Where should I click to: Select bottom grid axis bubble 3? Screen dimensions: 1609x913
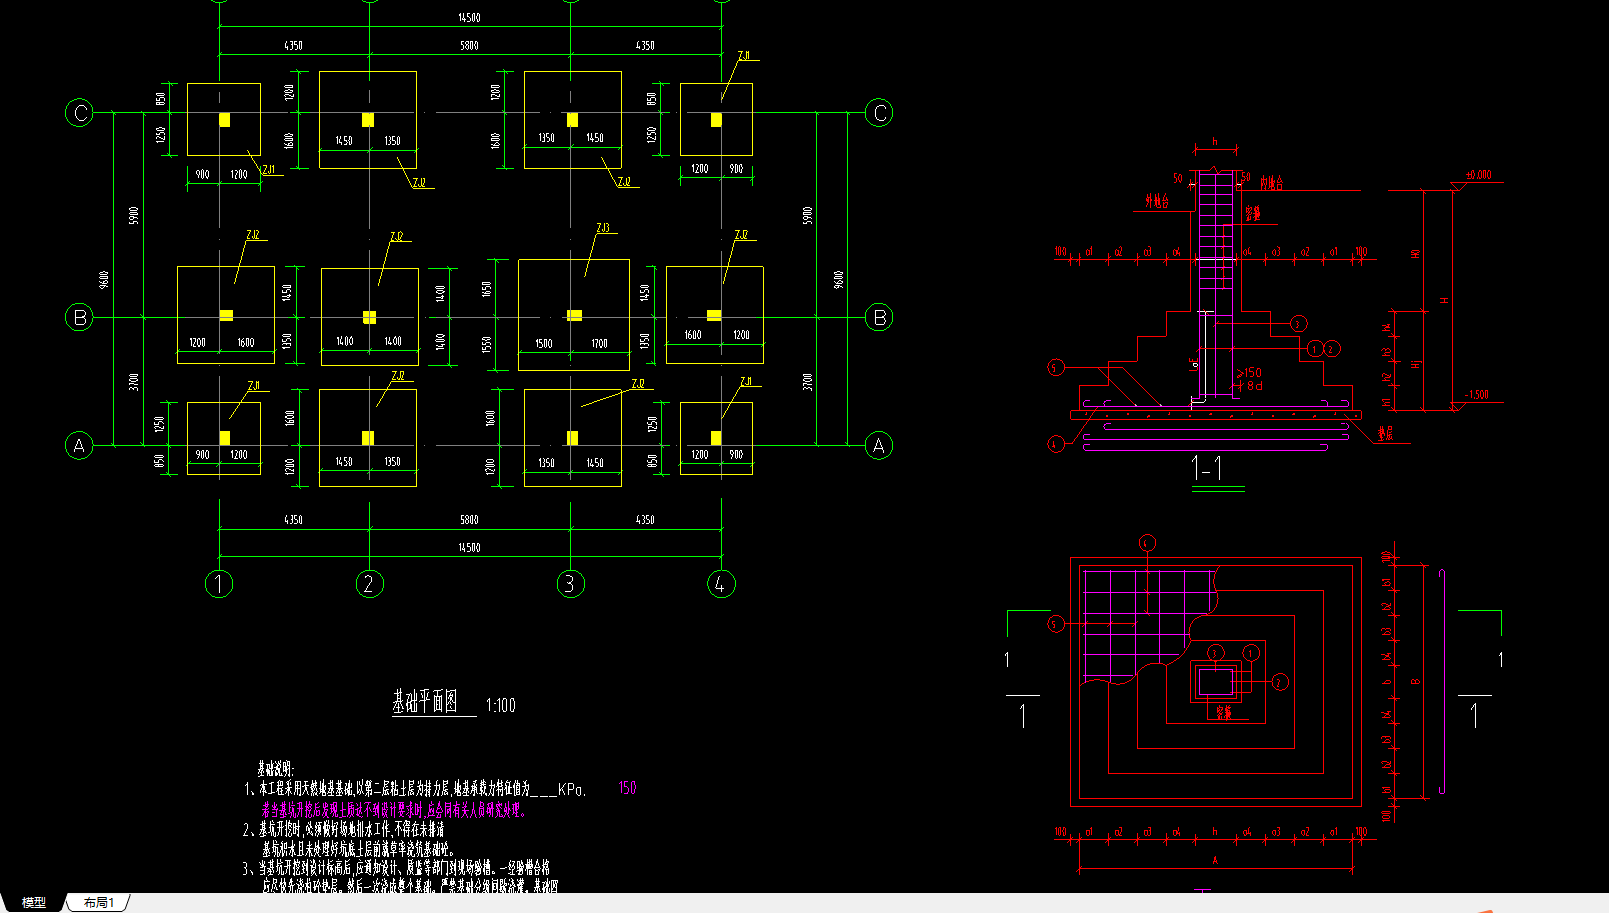click(x=570, y=584)
